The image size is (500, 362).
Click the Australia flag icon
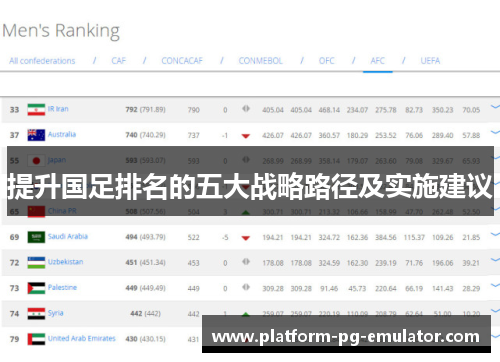click(36, 135)
